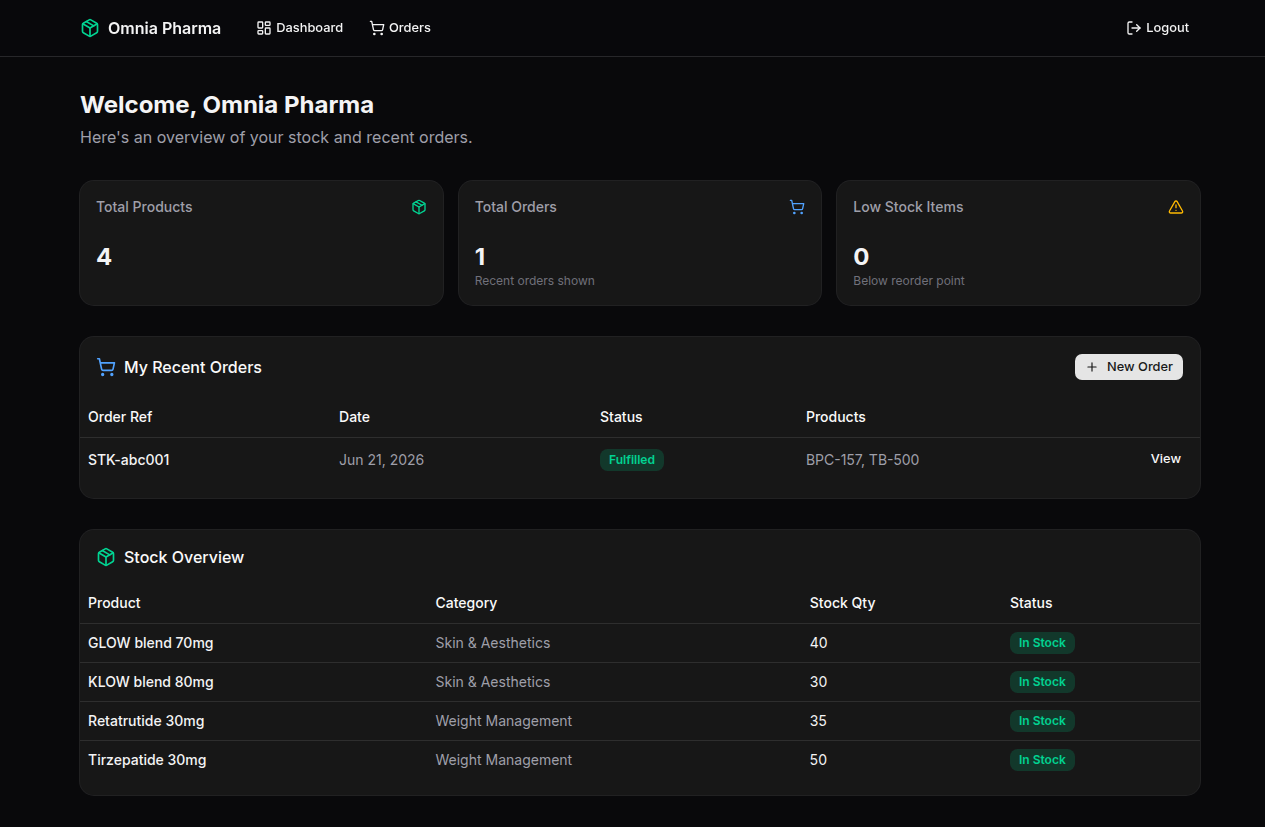Click the Stock Qty column header

tap(843, 603)
